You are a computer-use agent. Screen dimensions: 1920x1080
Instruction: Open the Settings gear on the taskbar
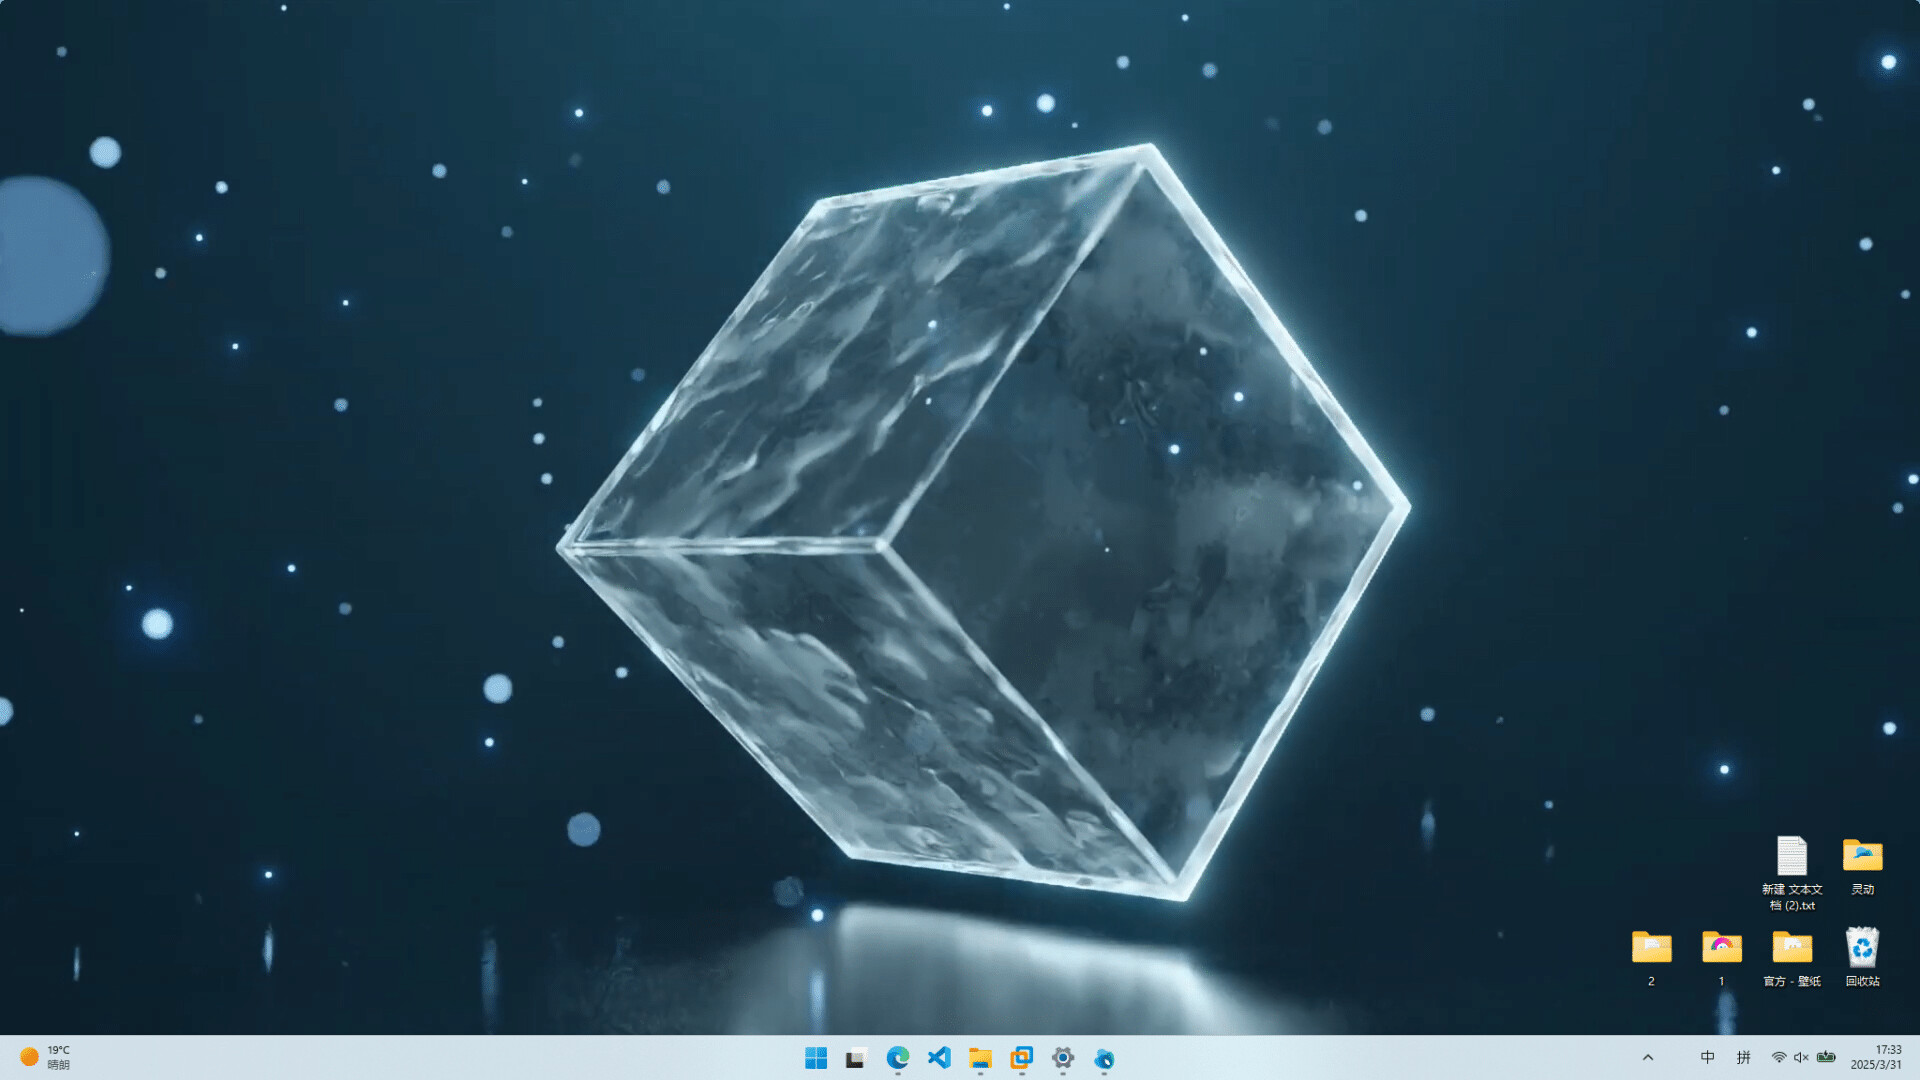tap(1063, 1058)
